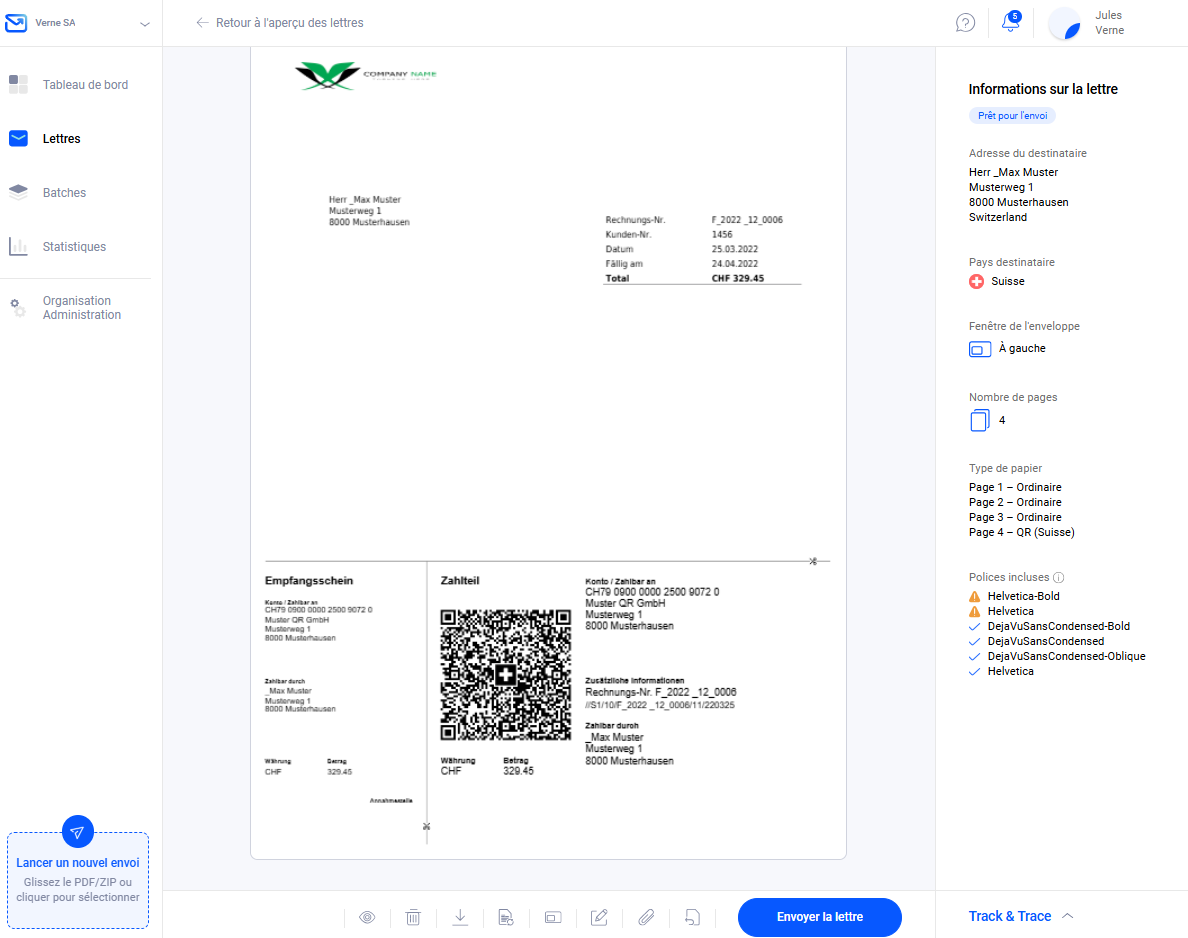This screenshot has height=938, width=1188.
Task: Add an attachment with the paperclip icon
Action: (x=646, y=917)
